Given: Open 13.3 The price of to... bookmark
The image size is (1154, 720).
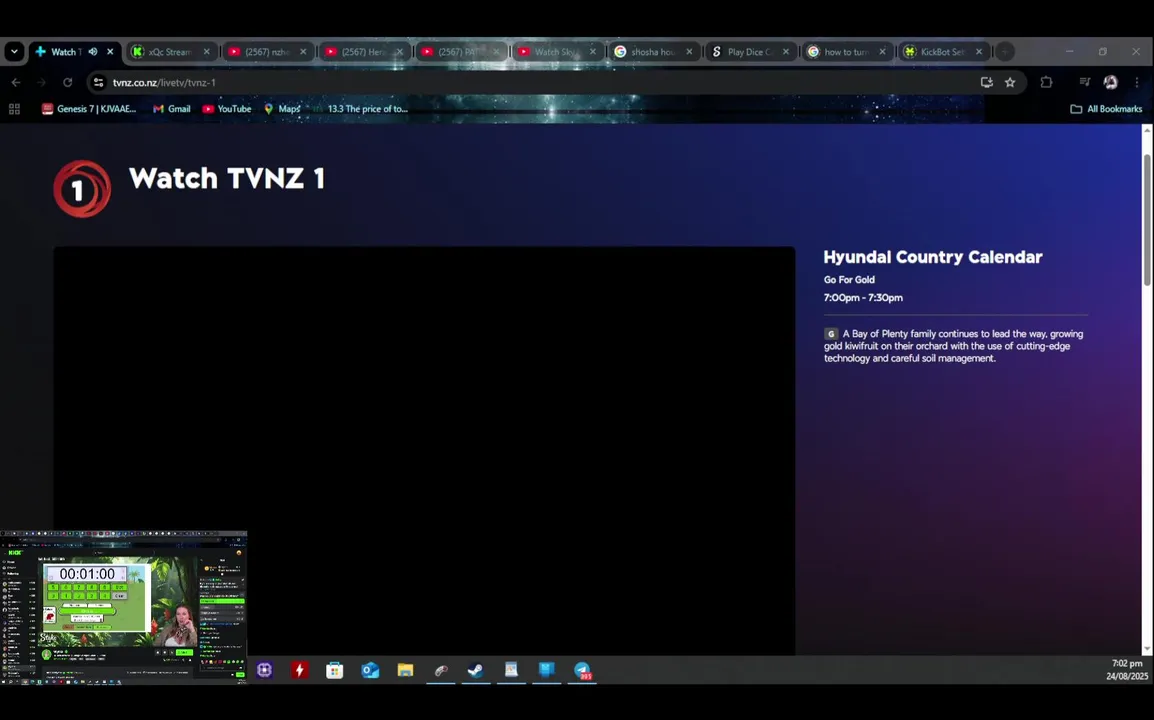Looking at the screenshot, I should pos(360,109).
